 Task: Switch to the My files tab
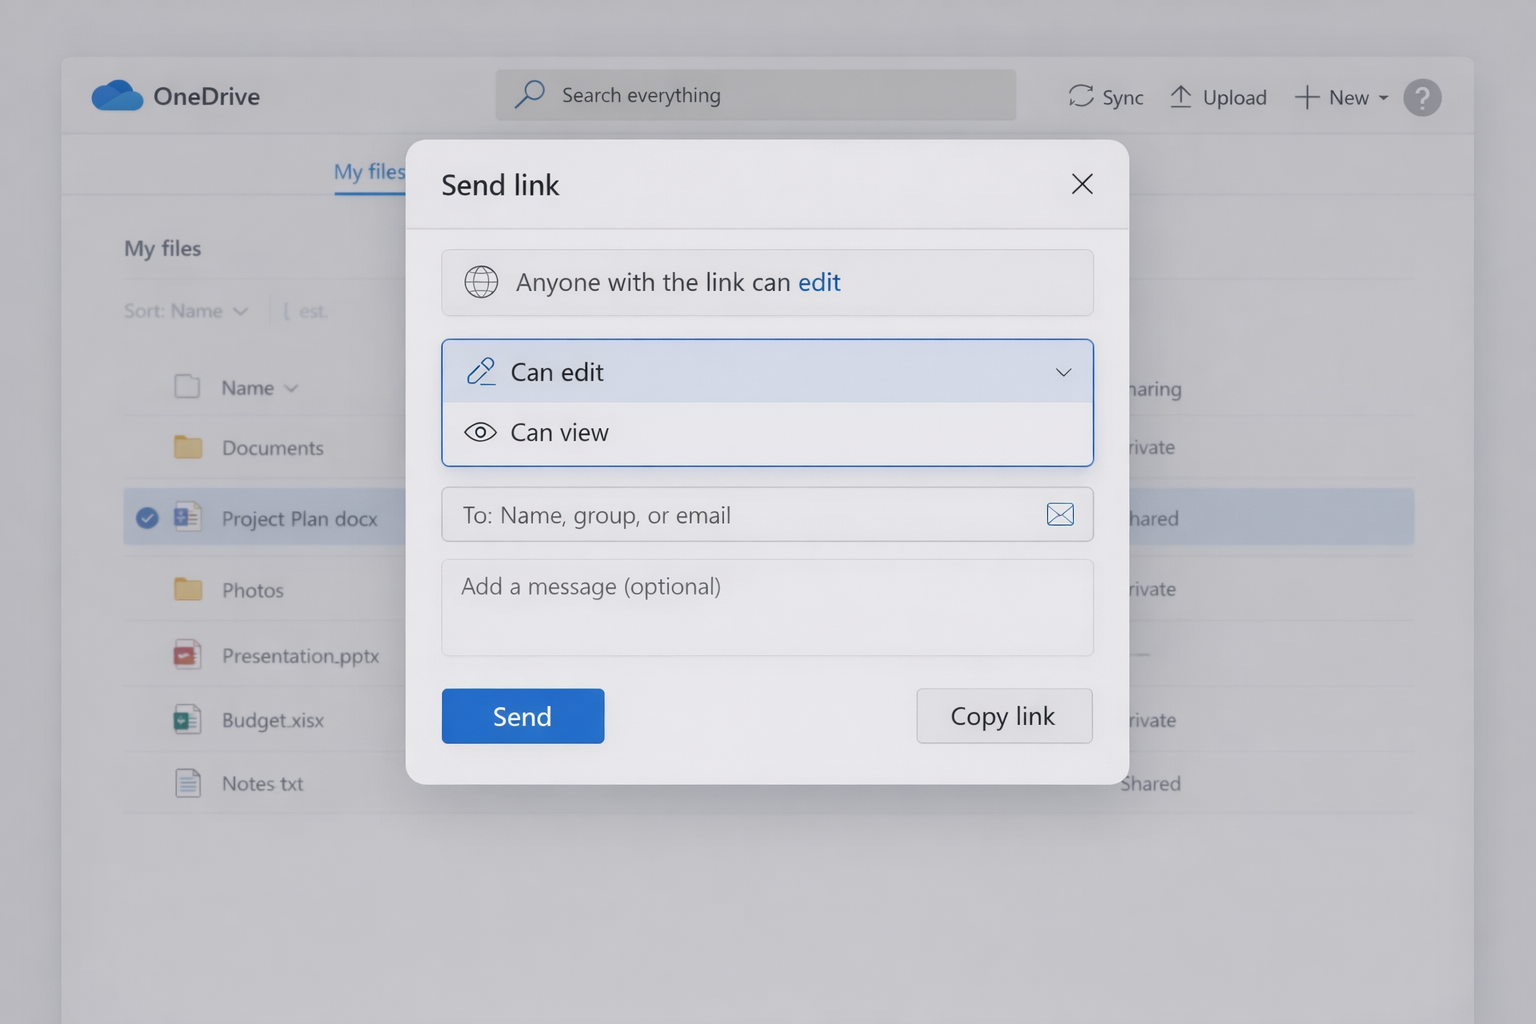(x=369, y=172)
